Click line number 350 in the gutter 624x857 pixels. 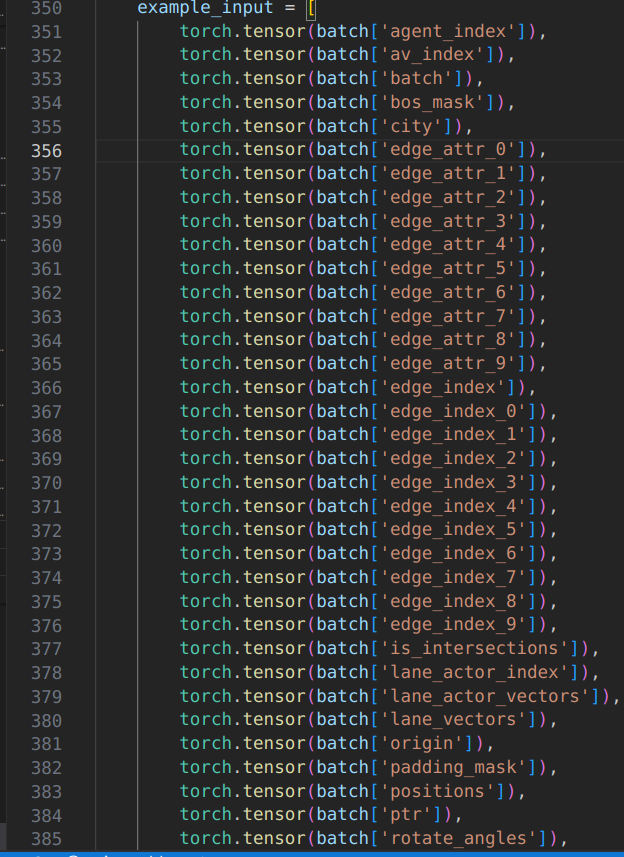point(46,8)
